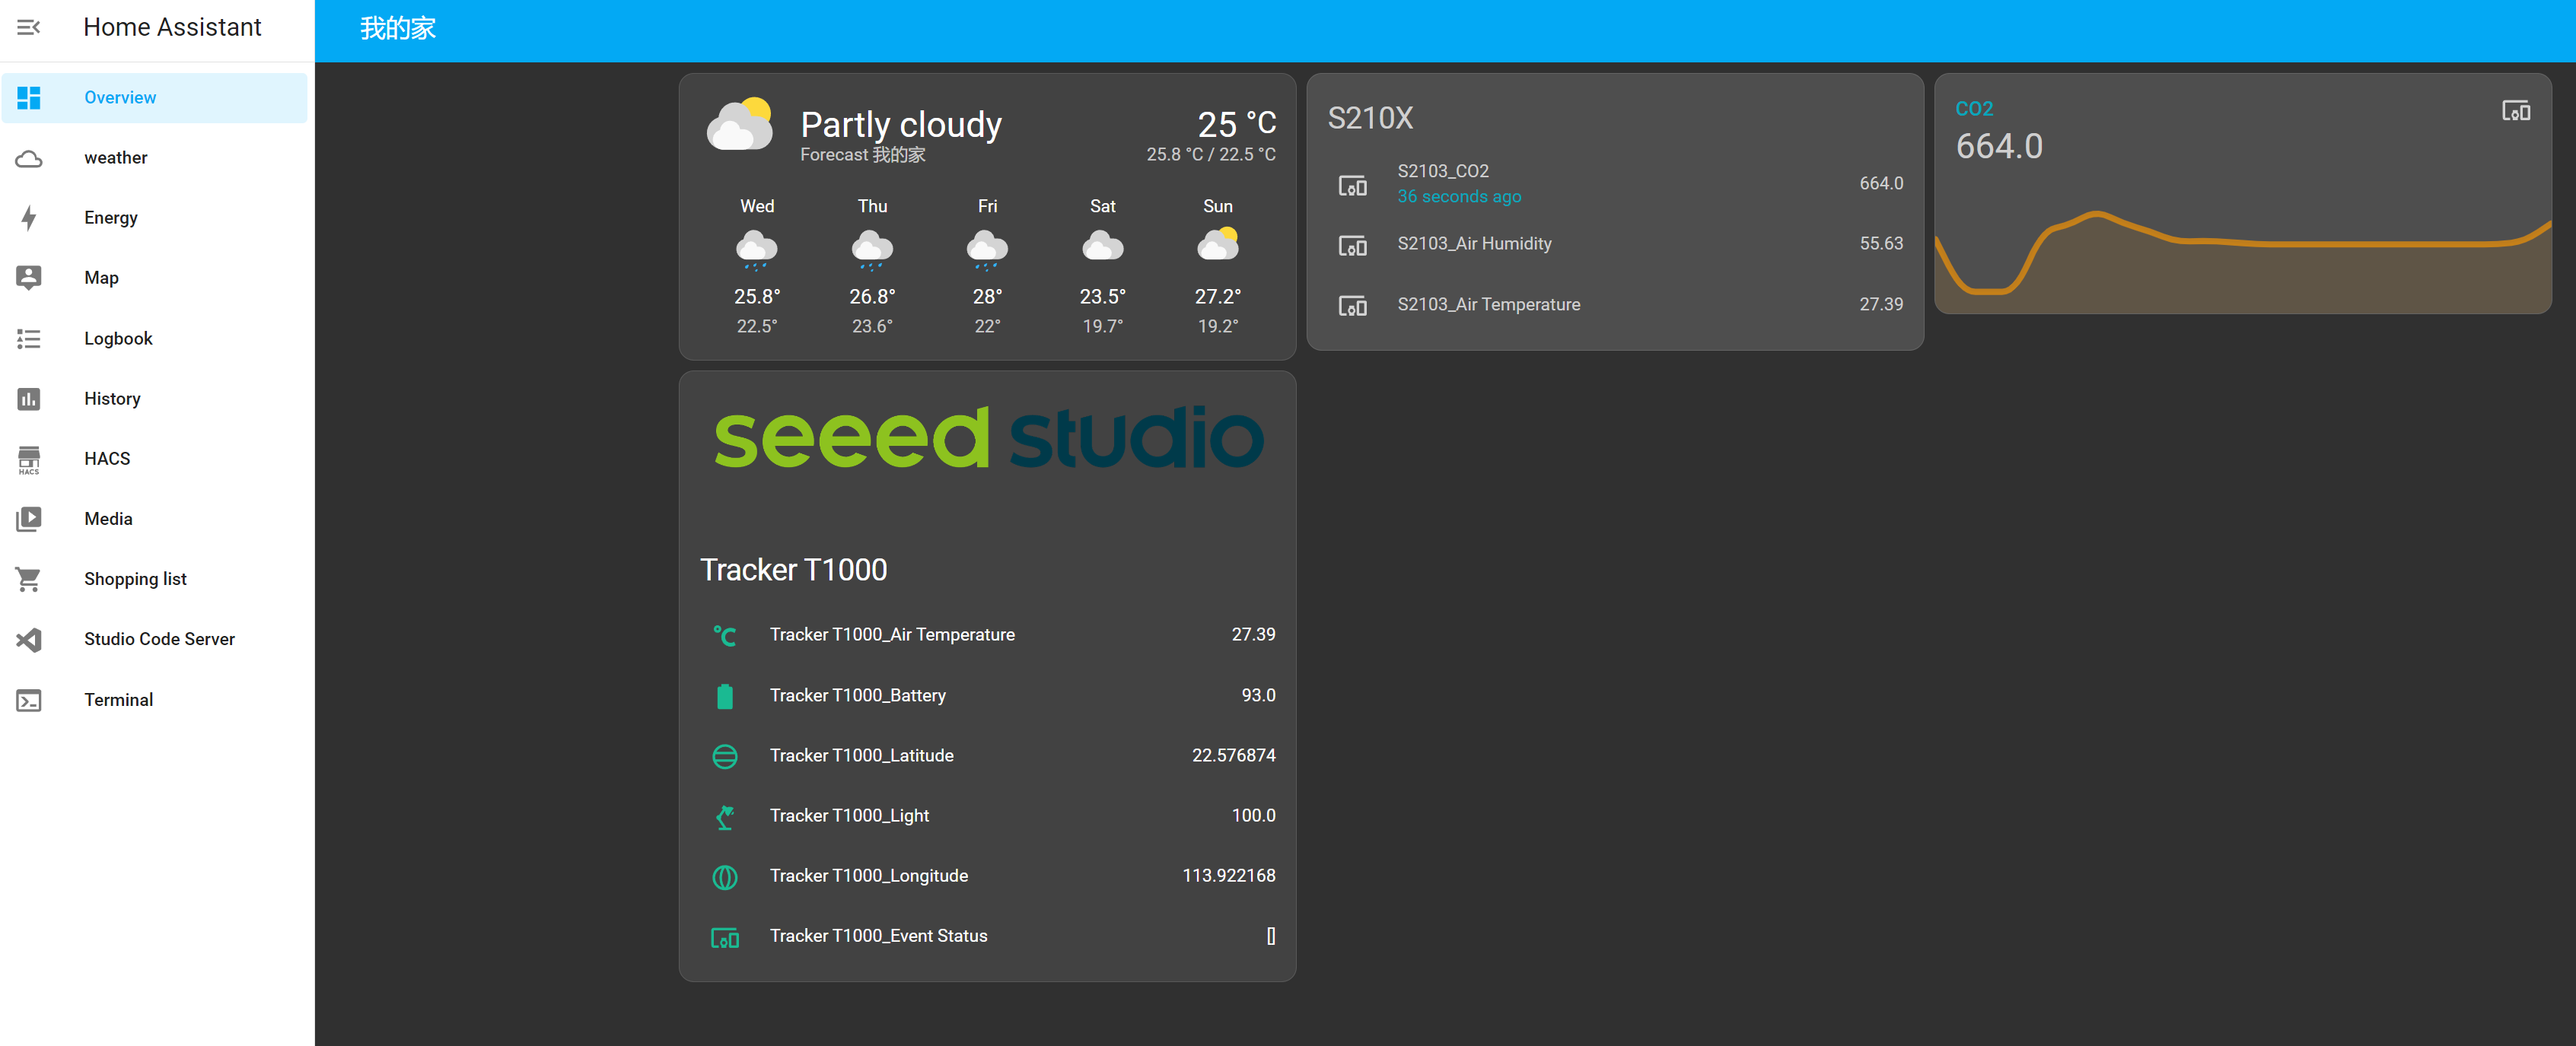Open the weather sidebar page
Viewport: 2576px width, 1046px height.
pyautogui.click(x=155, y=158)
